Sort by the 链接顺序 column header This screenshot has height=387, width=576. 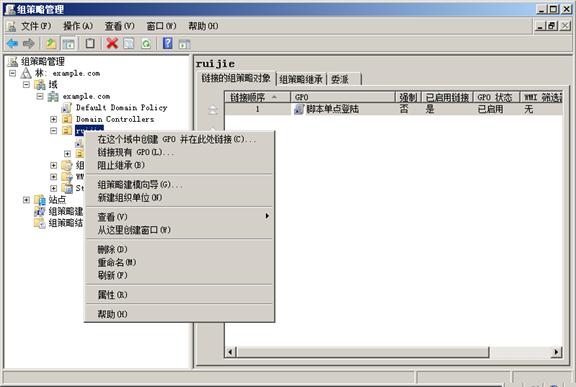pyautogui.click(x=258, y=97)
